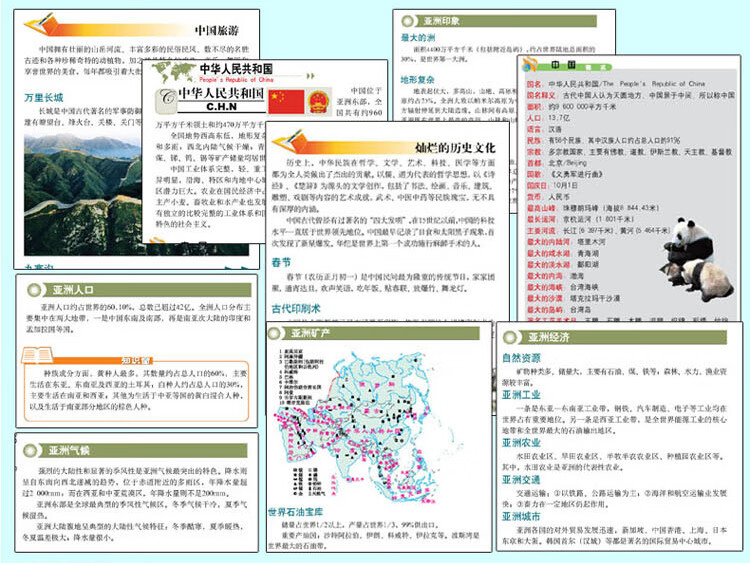Click the 最高山峰 label
Image resolution: width=750 pixels, height=563 pixels.
(x=541, y=208)
